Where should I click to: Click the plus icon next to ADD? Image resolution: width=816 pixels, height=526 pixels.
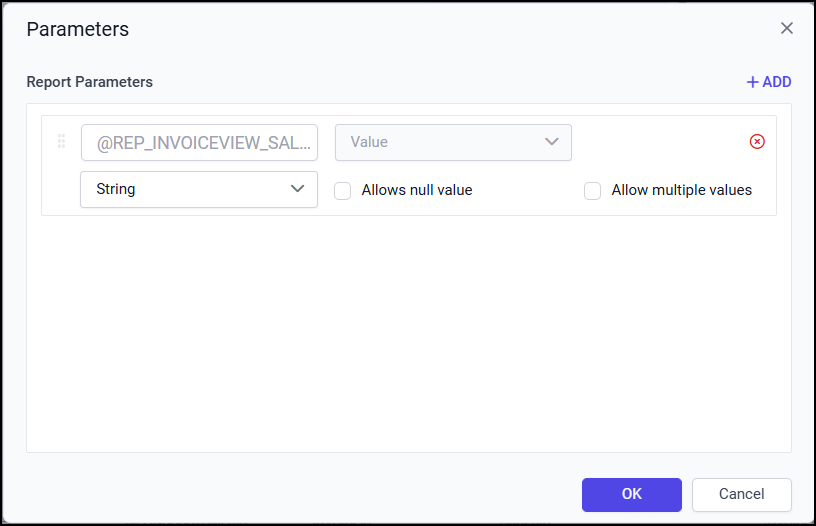click(753, 82)
